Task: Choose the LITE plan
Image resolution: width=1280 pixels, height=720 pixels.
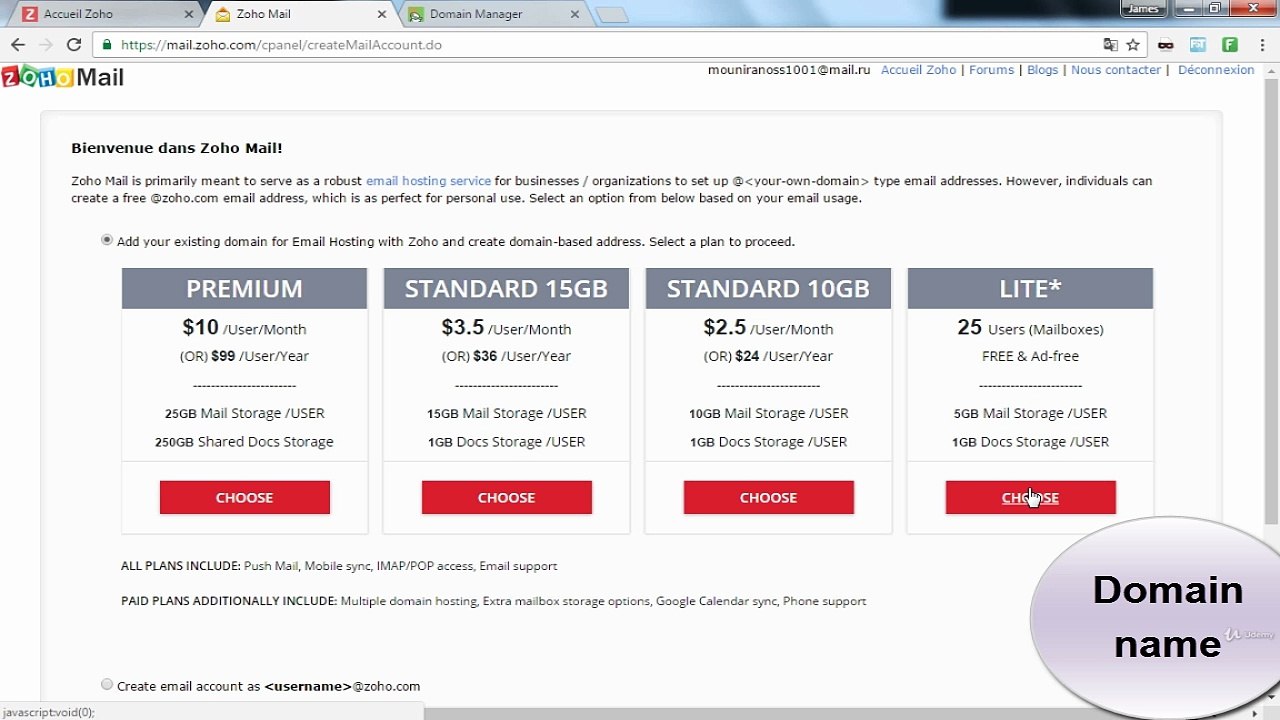Action: pos(1031,497)
